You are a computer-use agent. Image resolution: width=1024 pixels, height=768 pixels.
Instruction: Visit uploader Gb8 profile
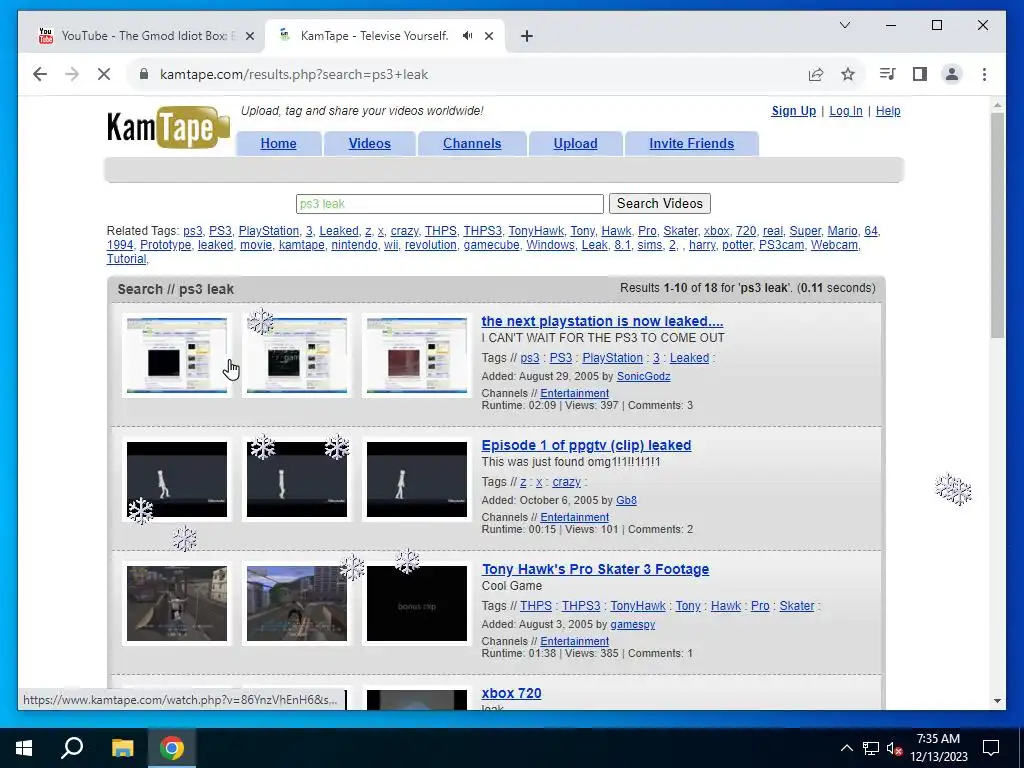626,500
